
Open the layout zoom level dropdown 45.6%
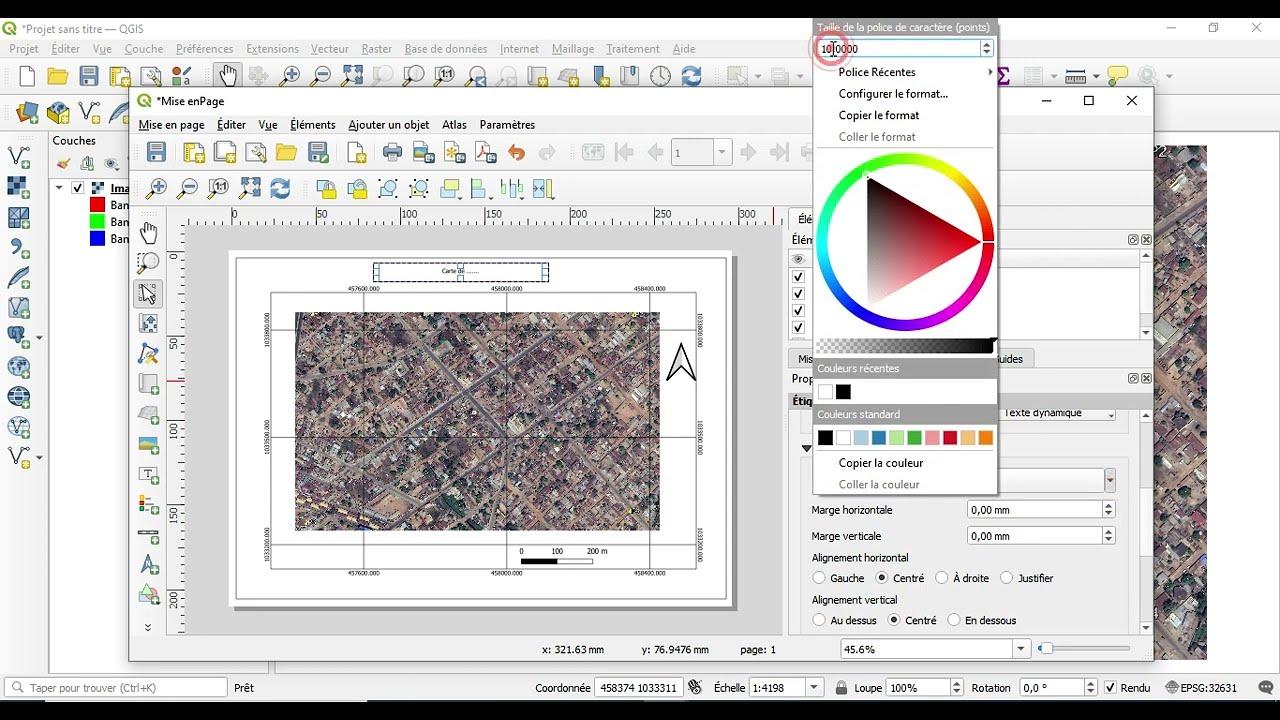click(x=1021, y=649)
